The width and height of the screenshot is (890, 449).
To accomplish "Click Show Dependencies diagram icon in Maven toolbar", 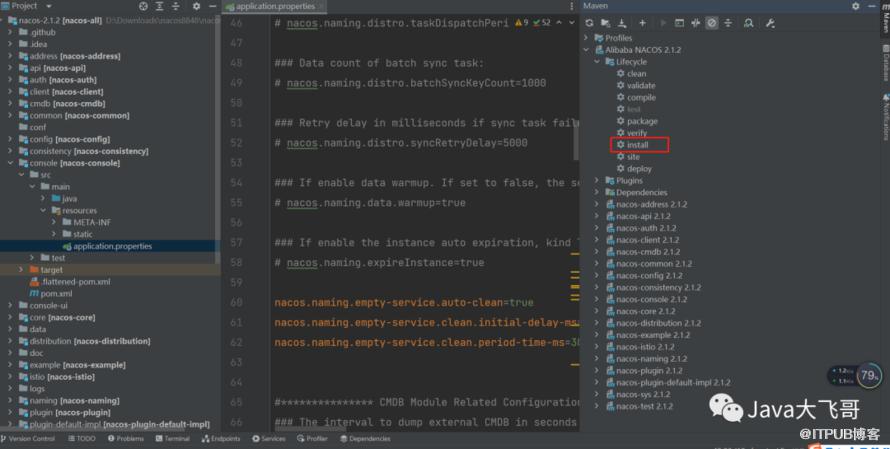I will pos(744,22).
